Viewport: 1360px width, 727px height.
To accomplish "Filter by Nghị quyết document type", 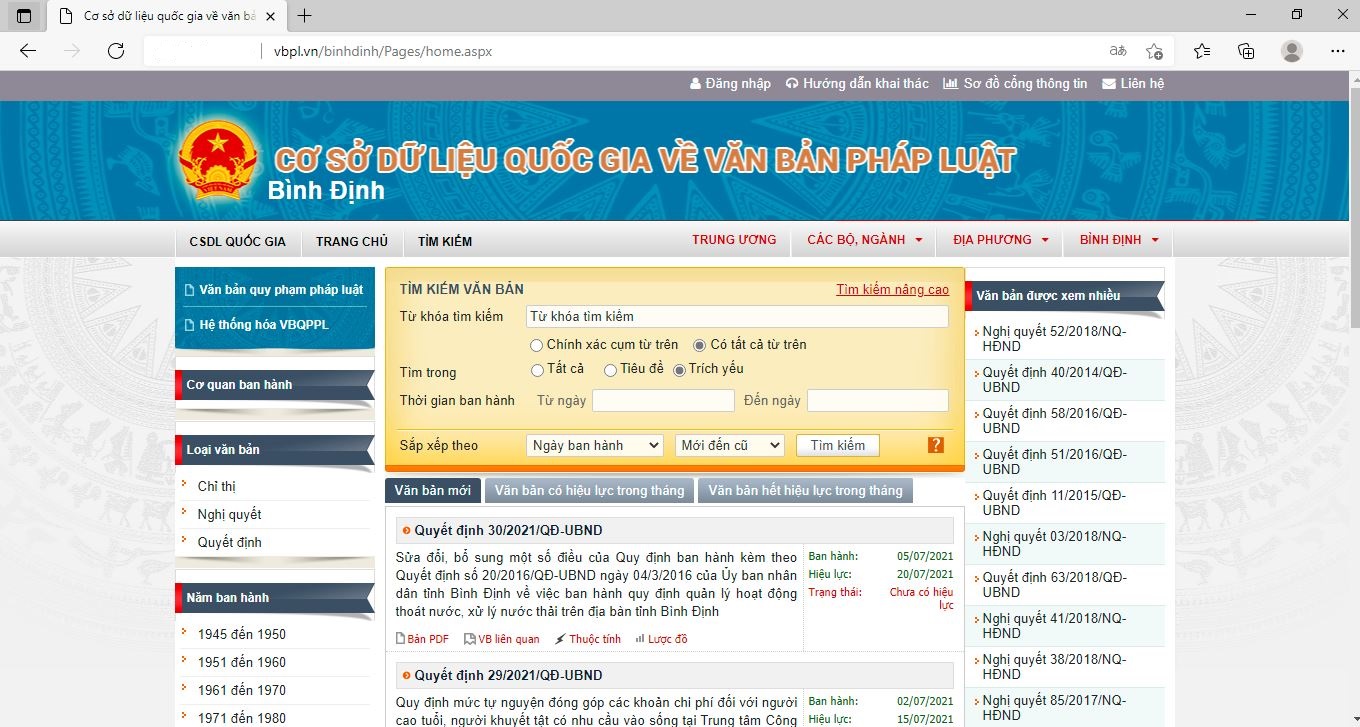I will click(229, 514).
